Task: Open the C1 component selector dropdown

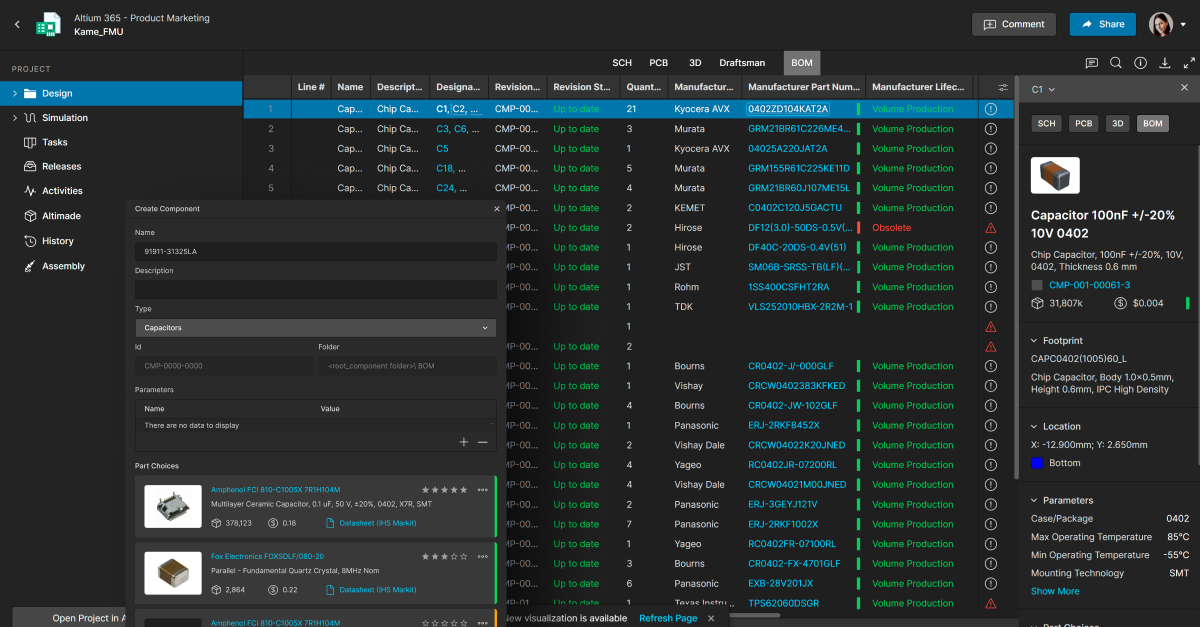Action: pyautogui.click(x=1044, y=89)
